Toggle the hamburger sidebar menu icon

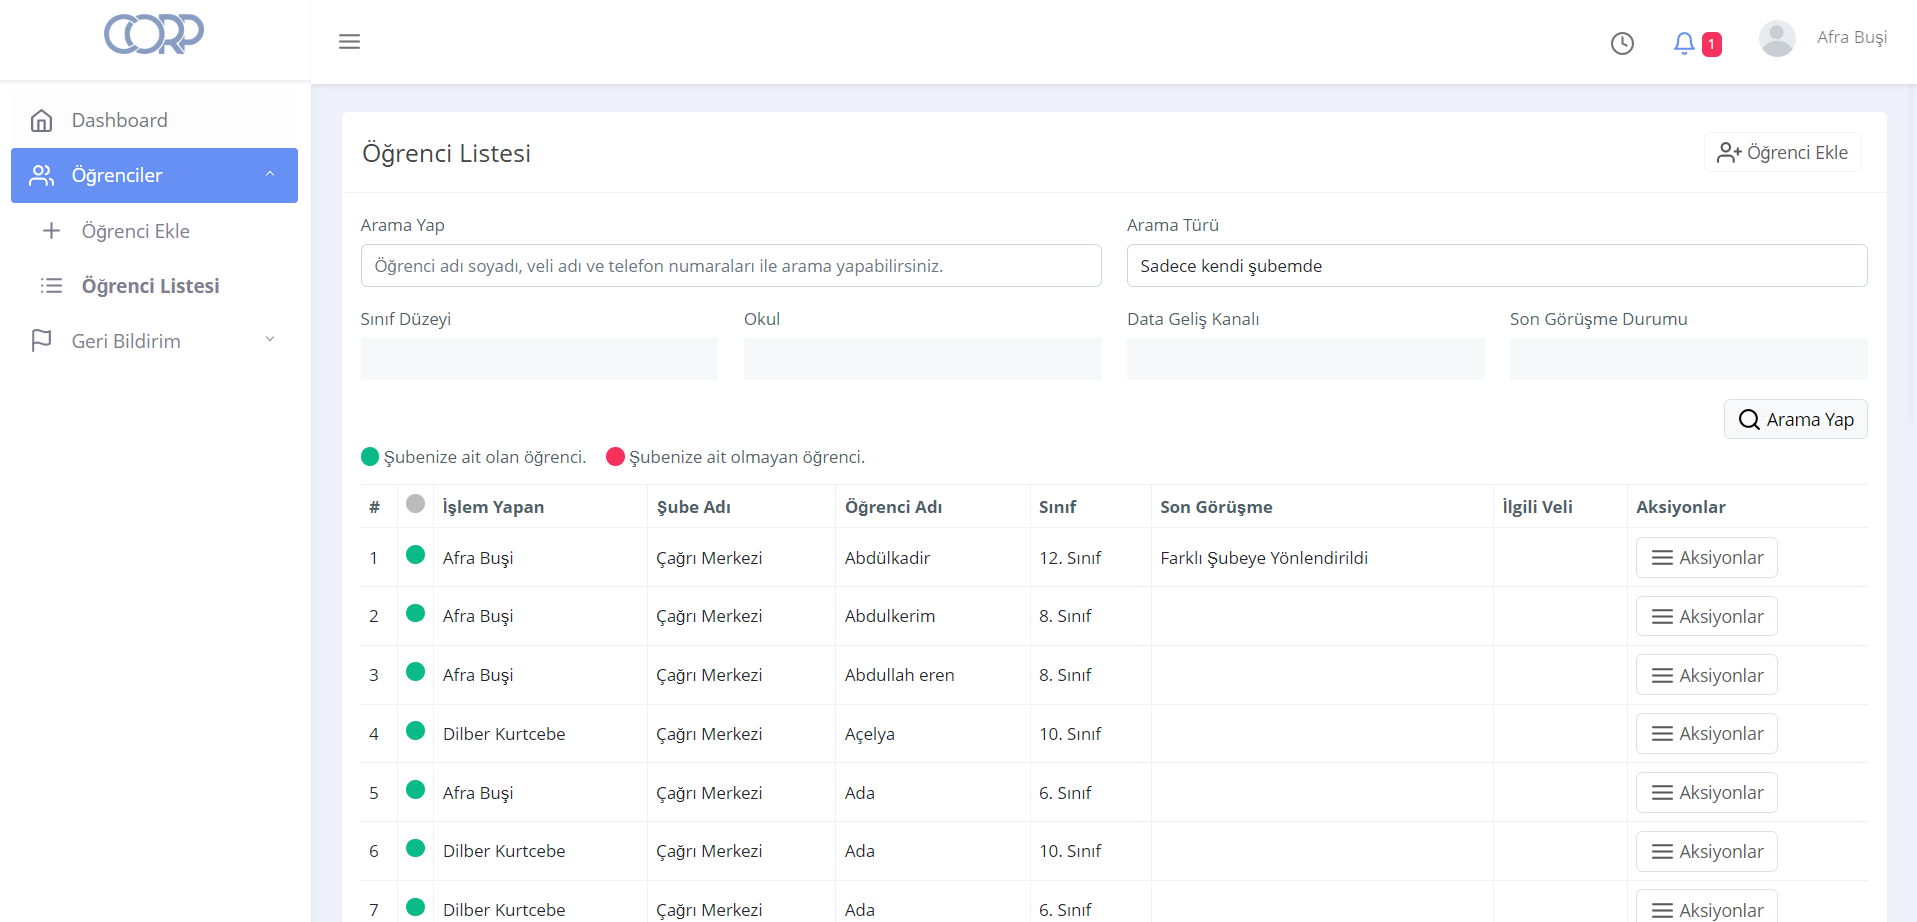(349, 42)
